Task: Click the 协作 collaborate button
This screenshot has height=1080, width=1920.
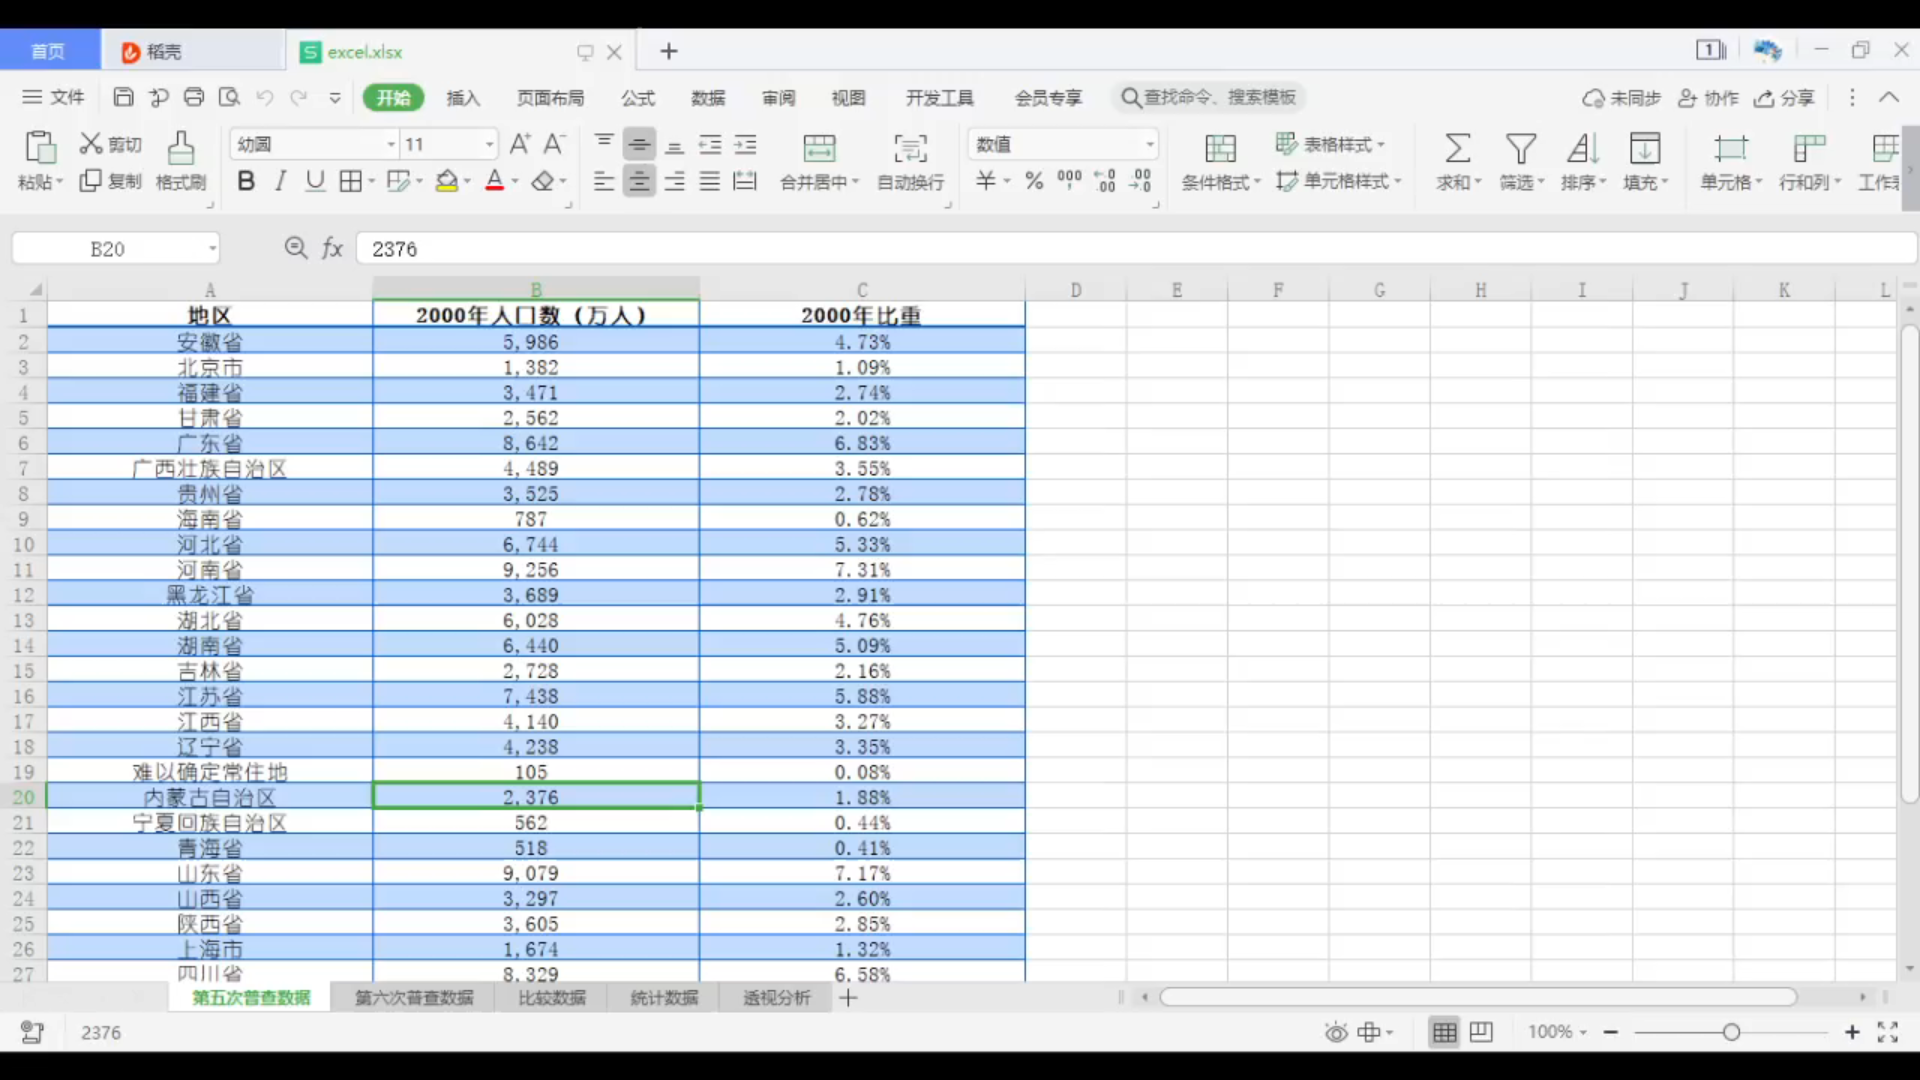Action: coord(1708,97)
